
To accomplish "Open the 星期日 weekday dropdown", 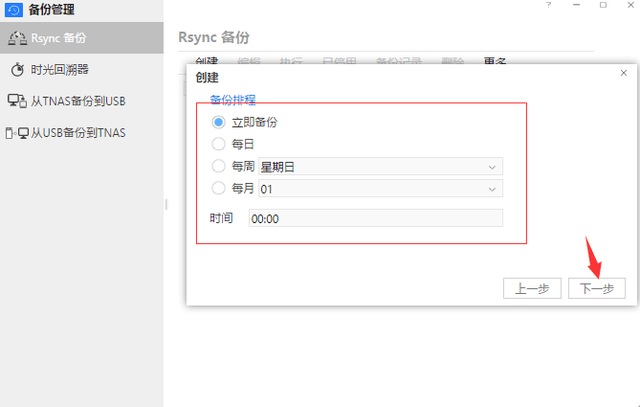I will pos(380,166).
